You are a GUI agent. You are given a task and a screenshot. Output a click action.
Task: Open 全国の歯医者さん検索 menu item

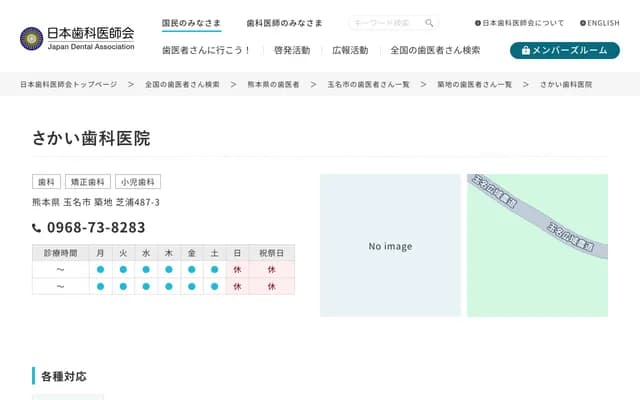pos(435,50)
